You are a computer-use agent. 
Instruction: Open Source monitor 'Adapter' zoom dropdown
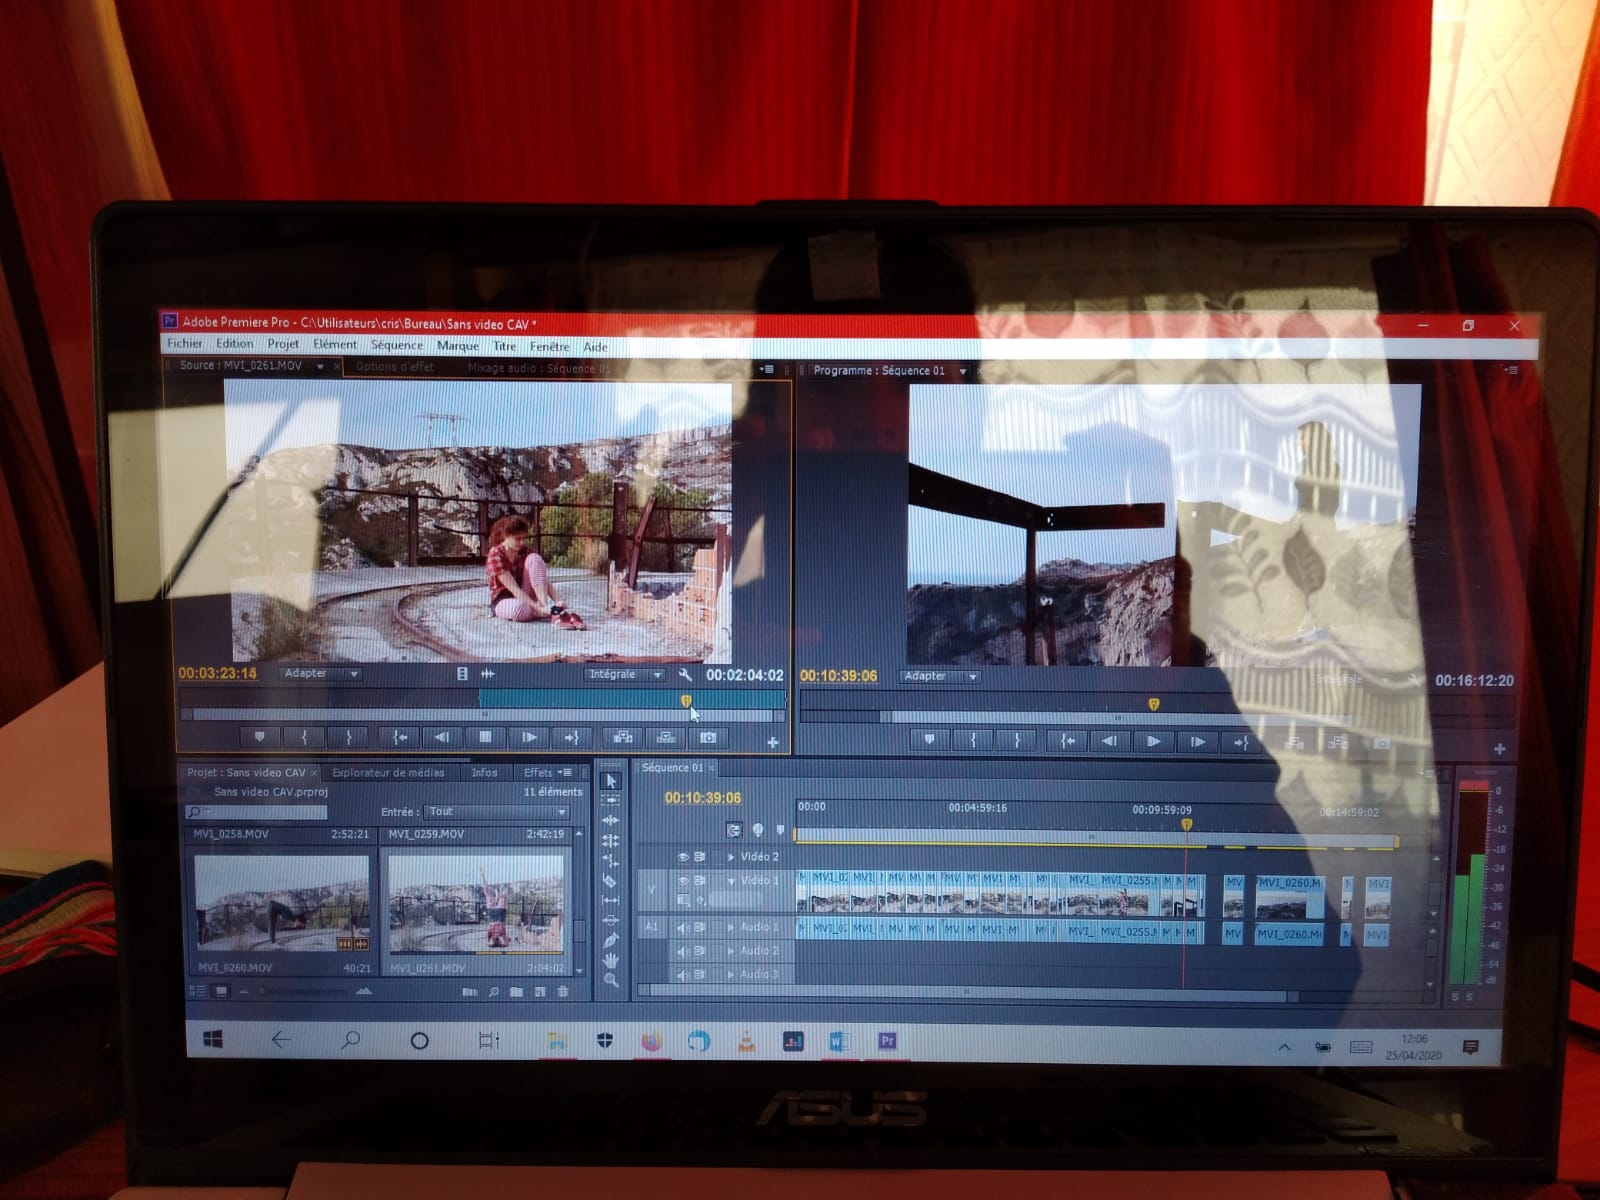(x=320, y=674)
